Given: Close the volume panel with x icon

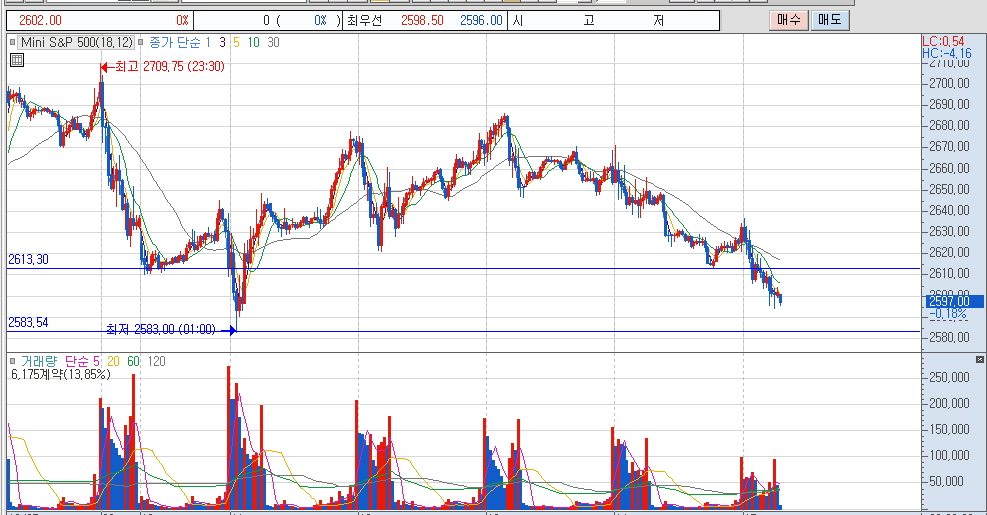Looking at the screenshot, I should [979, 359].
